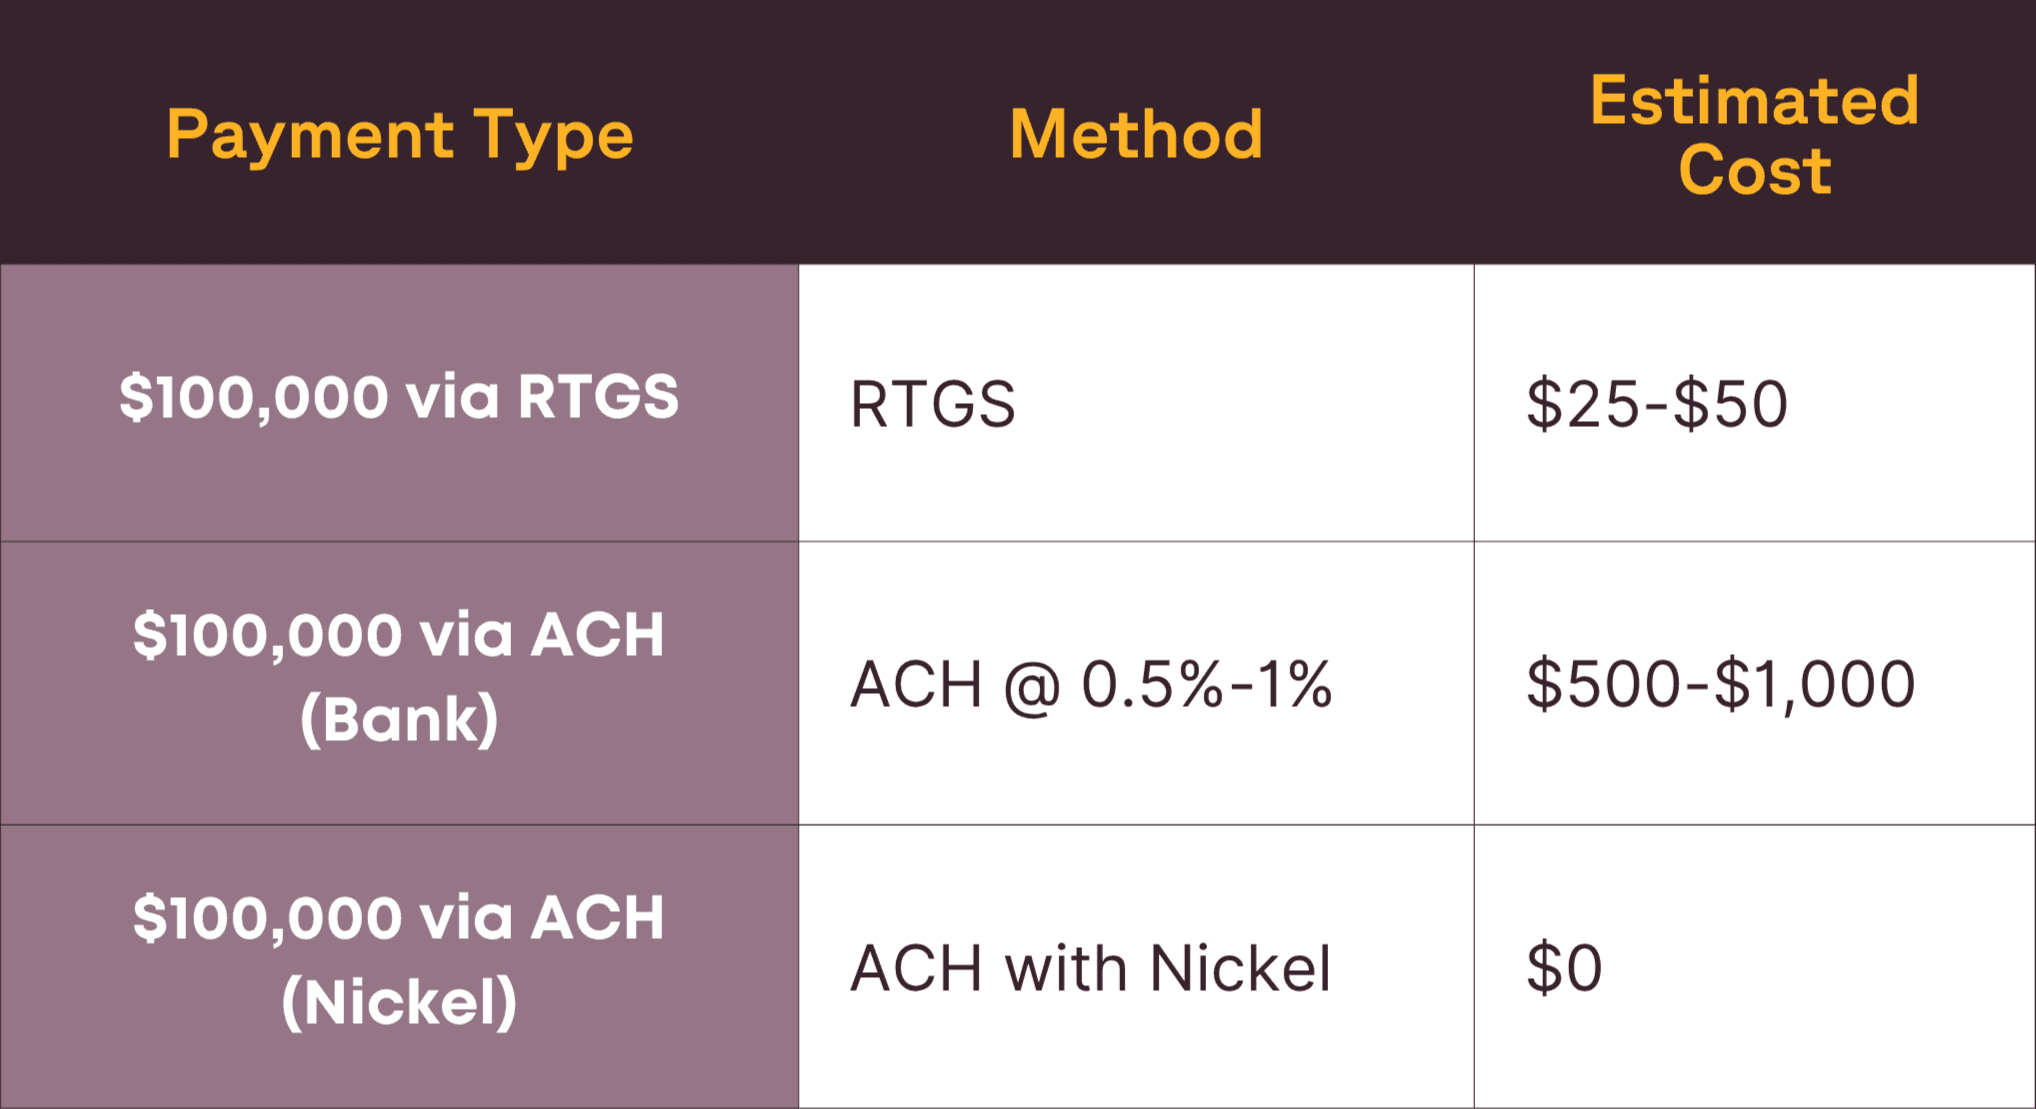Viewport: 2036px width, 1109px height.
Task: Click the word Estimated in header
Action: 1755,101
